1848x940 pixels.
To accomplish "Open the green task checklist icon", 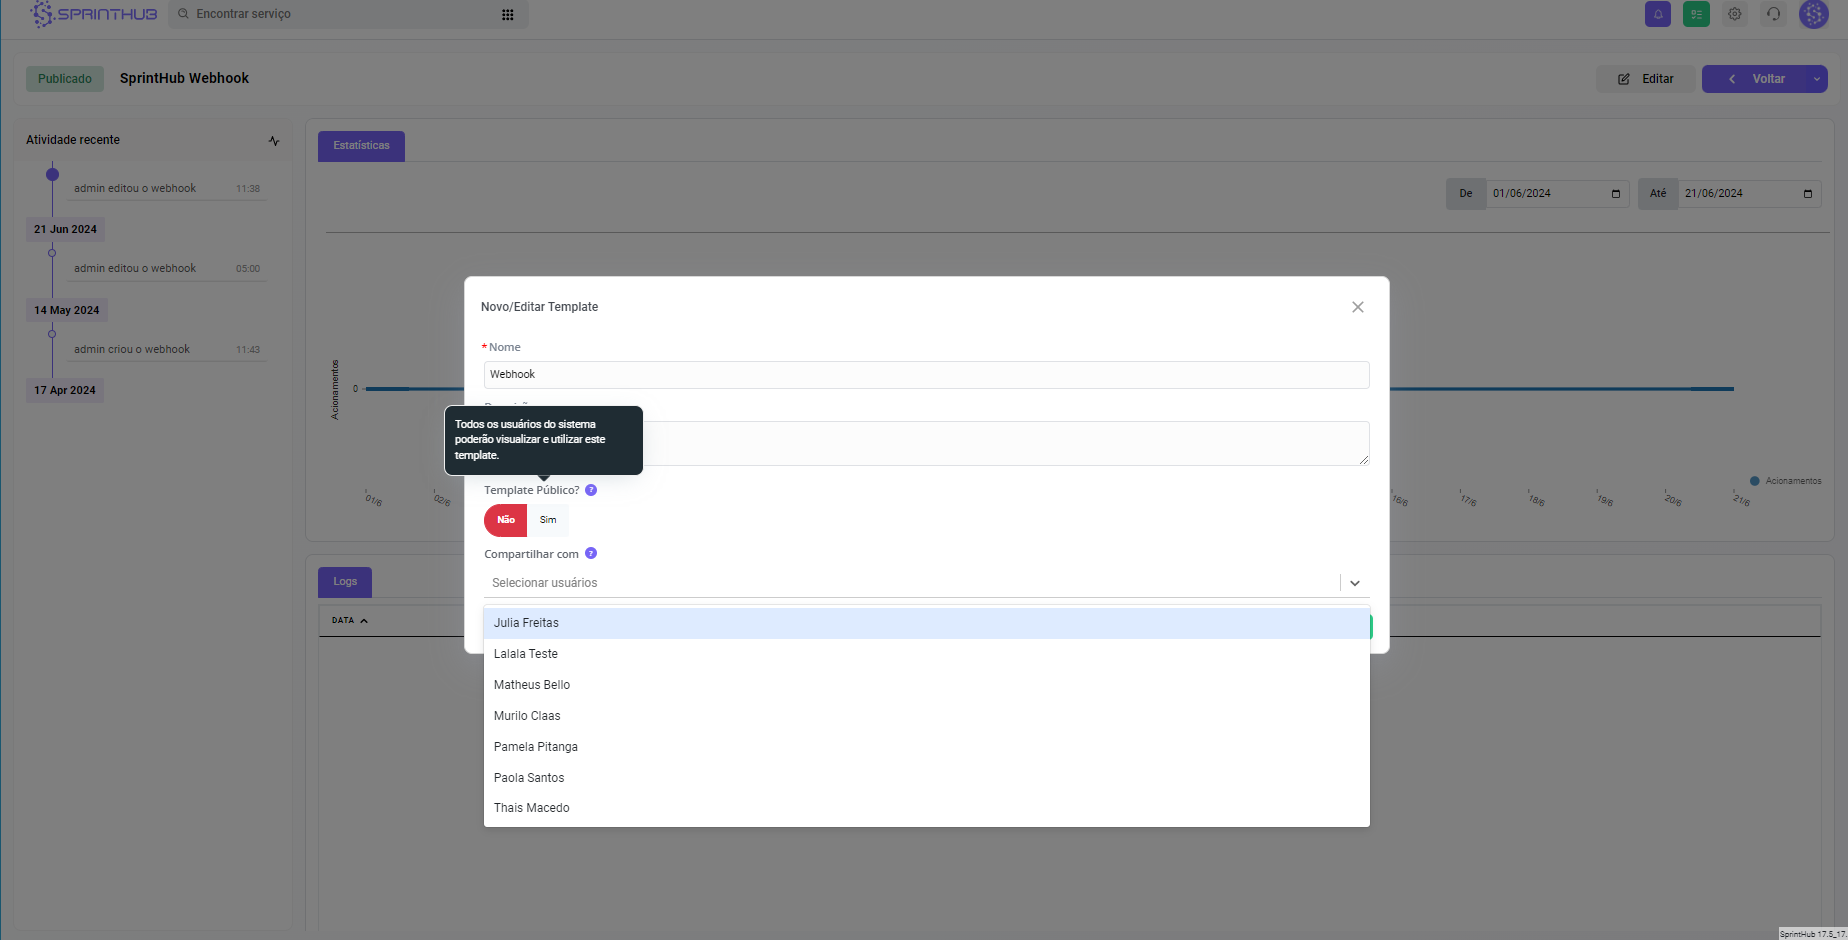I will (1696, 14).
